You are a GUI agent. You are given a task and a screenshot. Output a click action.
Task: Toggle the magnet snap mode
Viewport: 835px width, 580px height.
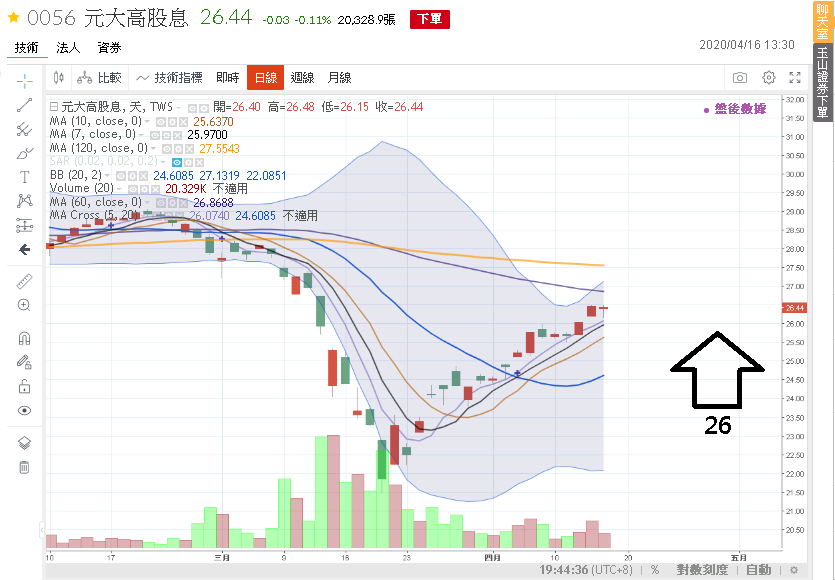24,338
